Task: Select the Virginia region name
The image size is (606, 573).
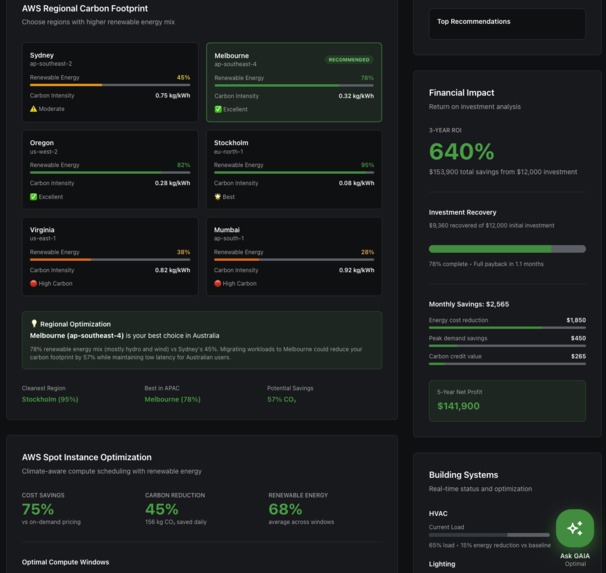Action: coord(42,230)
